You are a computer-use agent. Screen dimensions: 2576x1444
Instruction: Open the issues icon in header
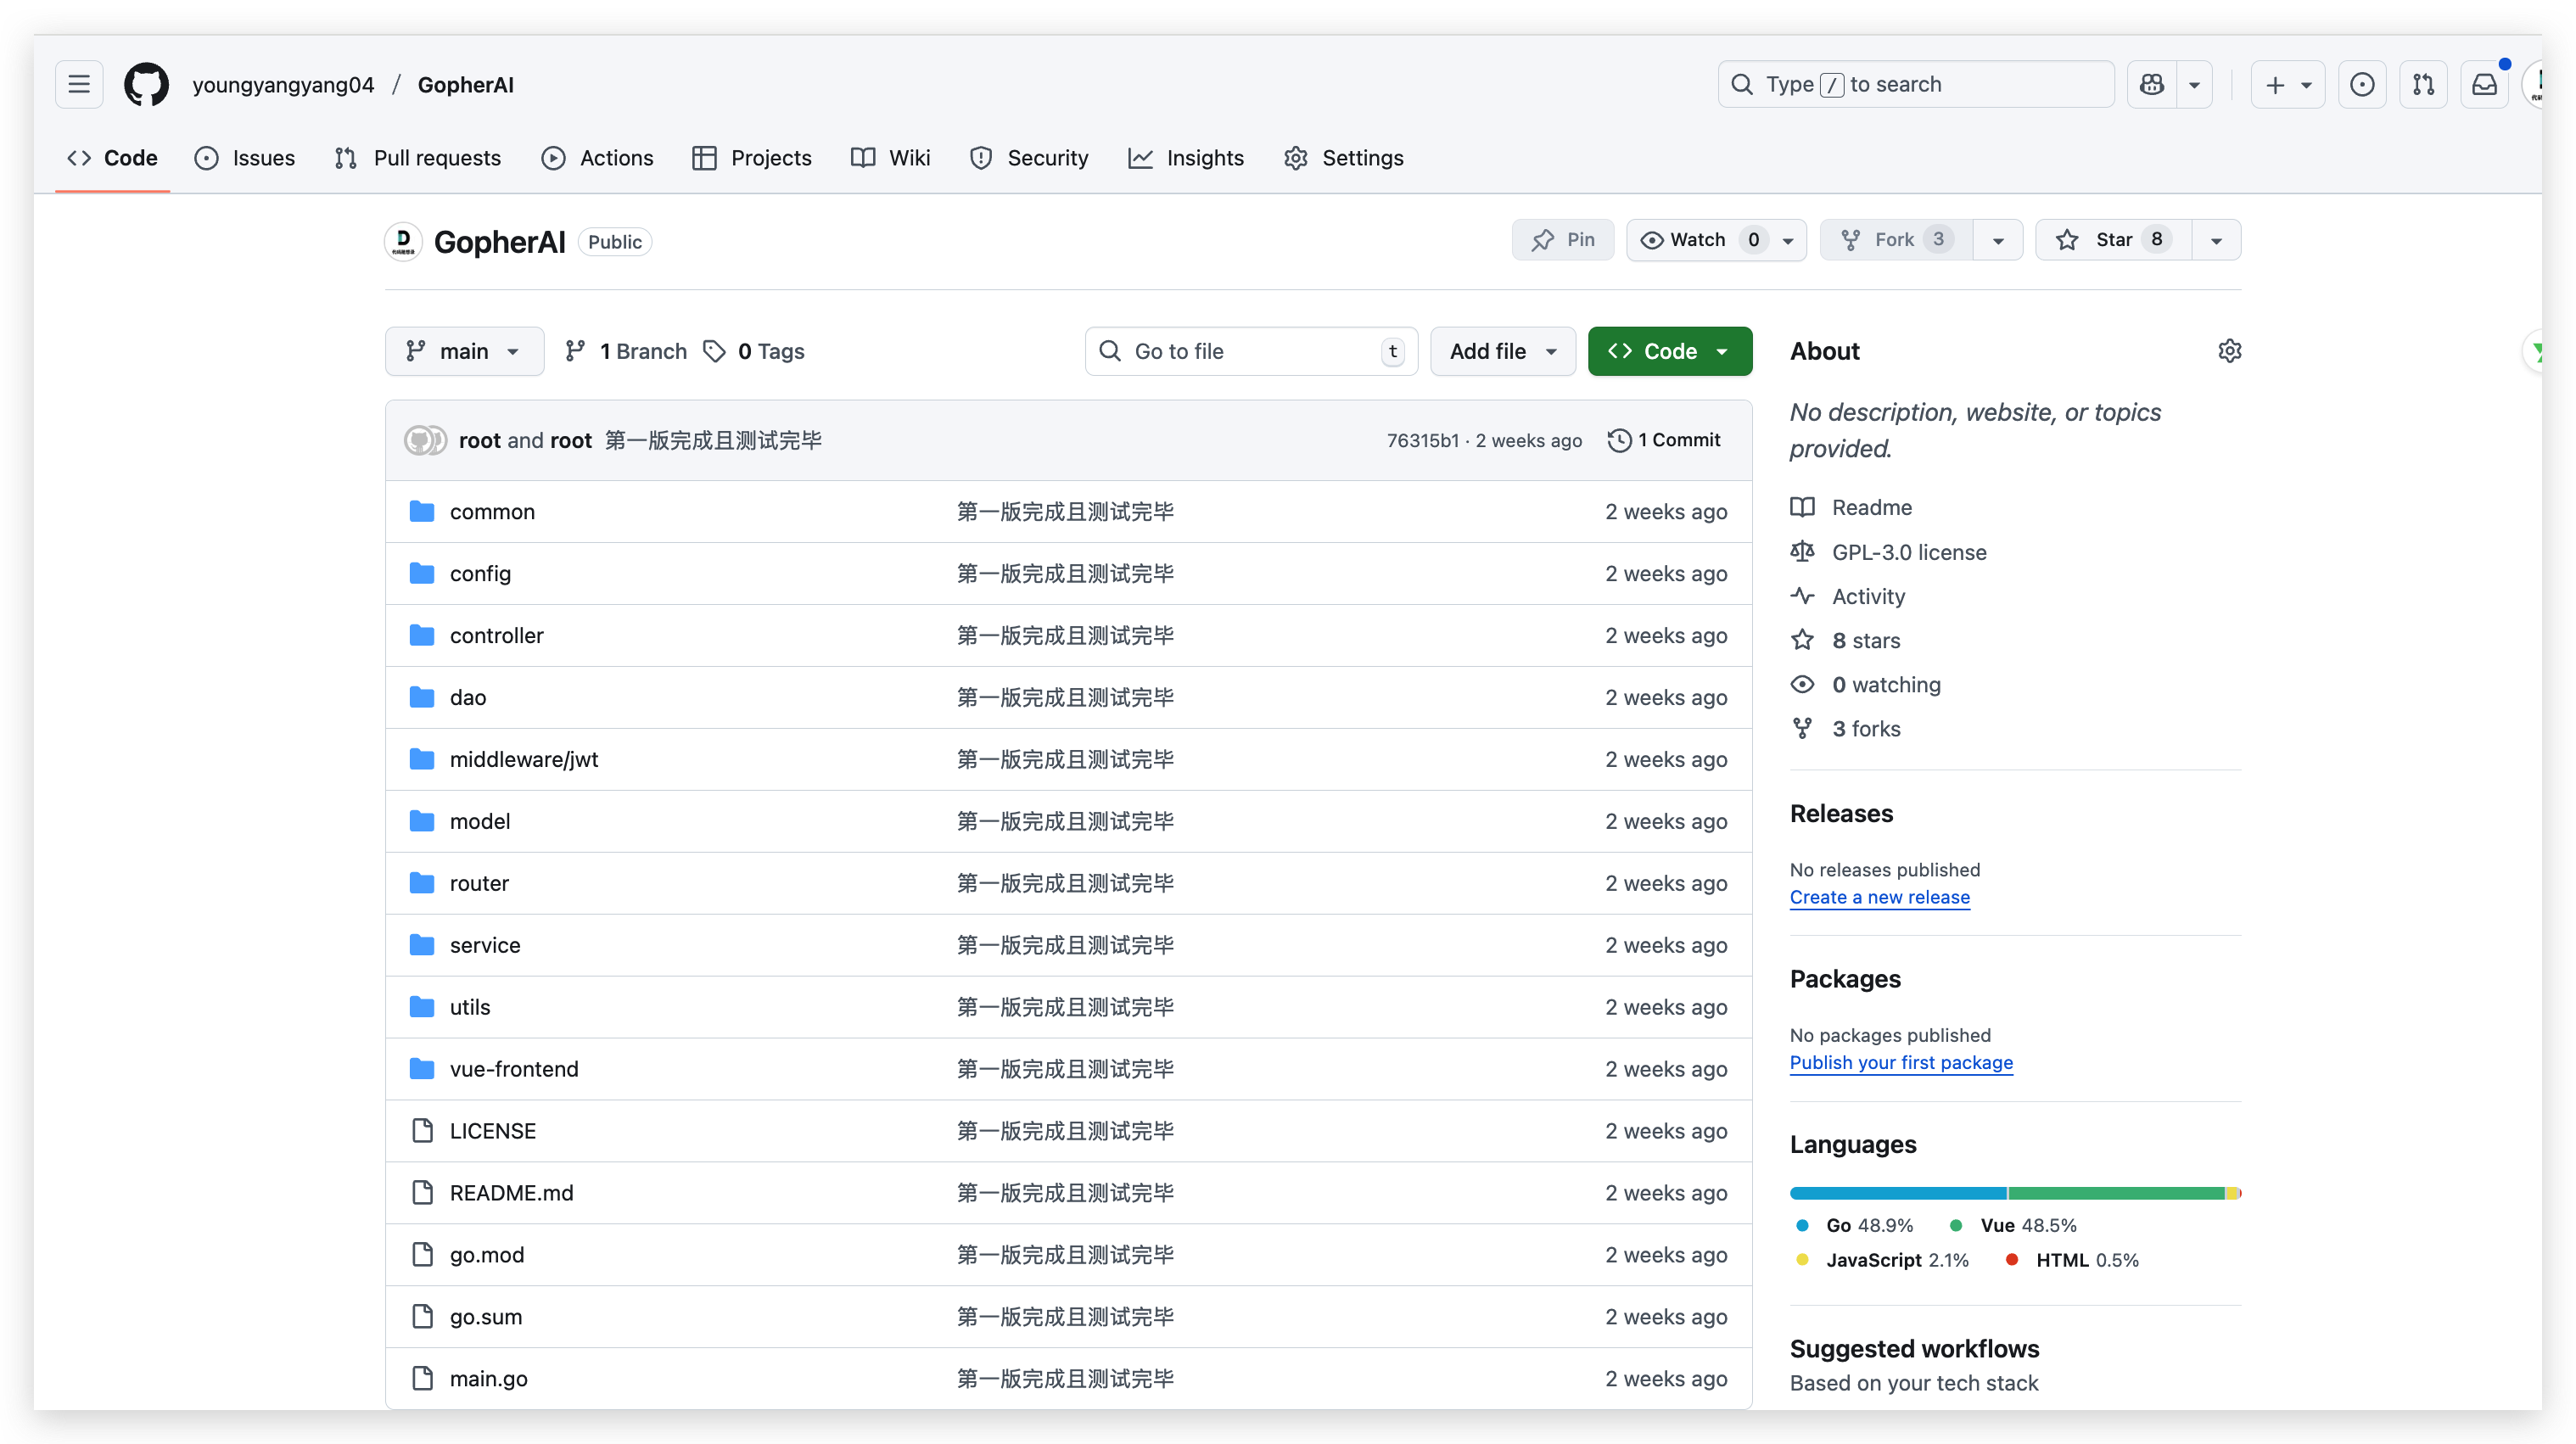tap(2362, 84)
